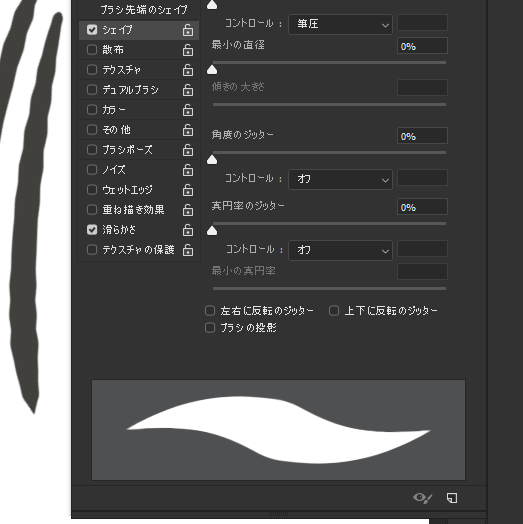Click the lock icon beside ノイズ
Viewport: 523px width, 524px height.
click(x=188, y=170)
